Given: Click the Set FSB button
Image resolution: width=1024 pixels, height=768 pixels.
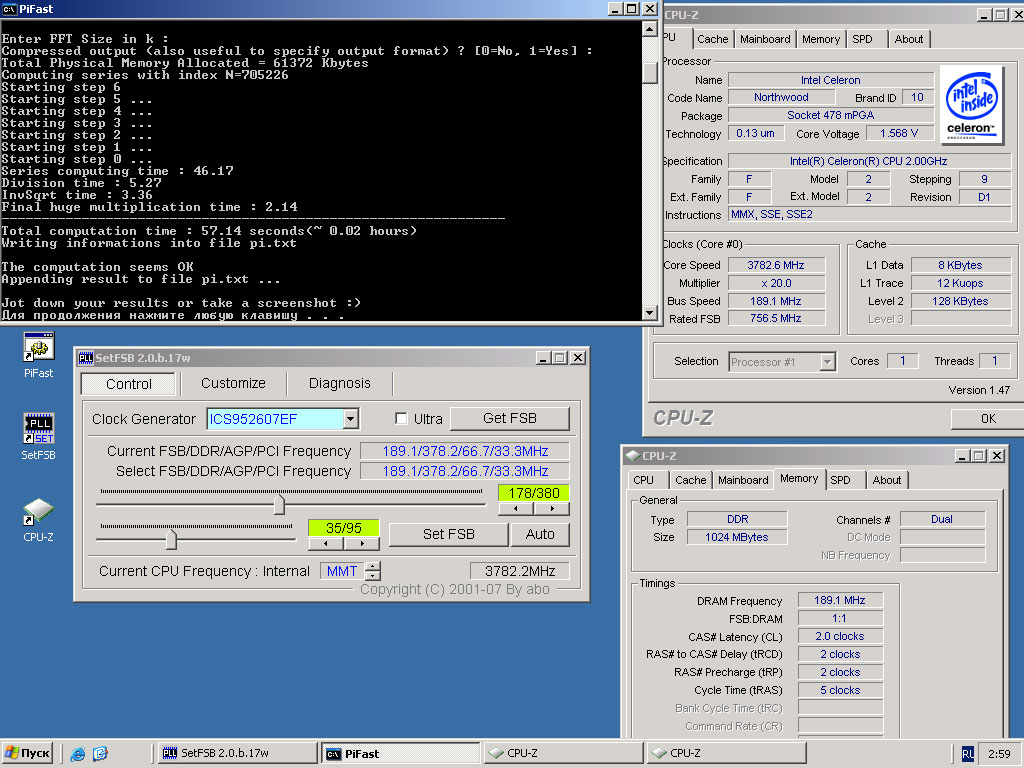Looking at the screenshot, I should (x=448, y=534).
